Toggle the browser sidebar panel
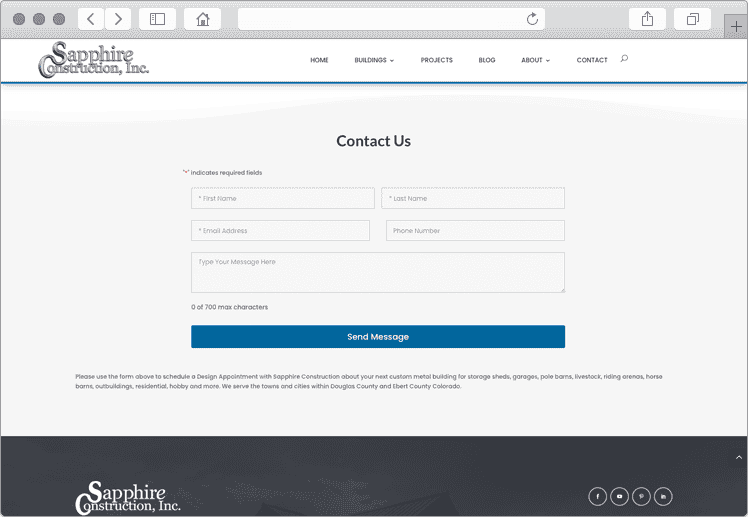 pos(157,19)
